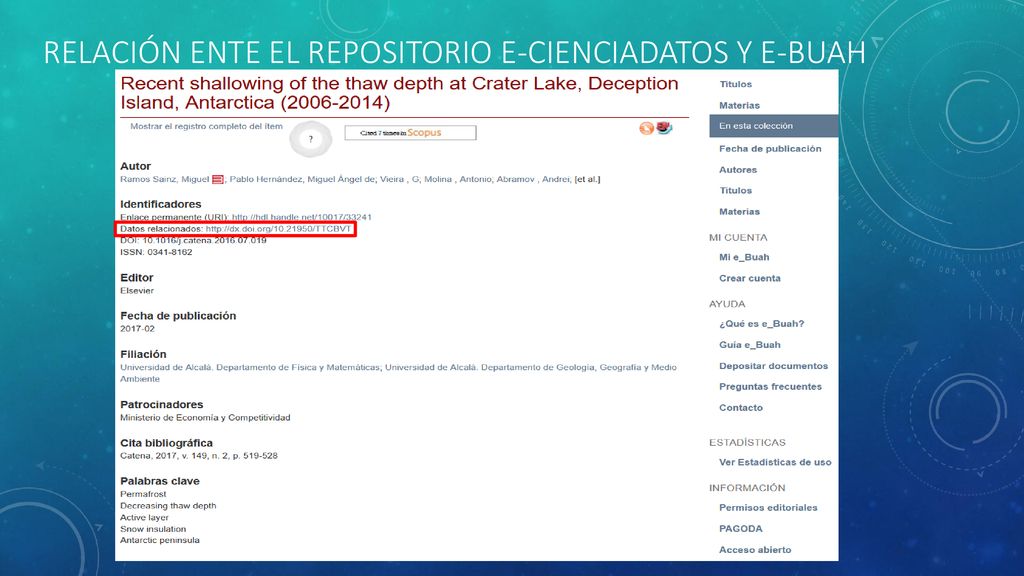Screen dimensions: 1024x576
Task: Select the article title heading text
Action: pos(399,93)
